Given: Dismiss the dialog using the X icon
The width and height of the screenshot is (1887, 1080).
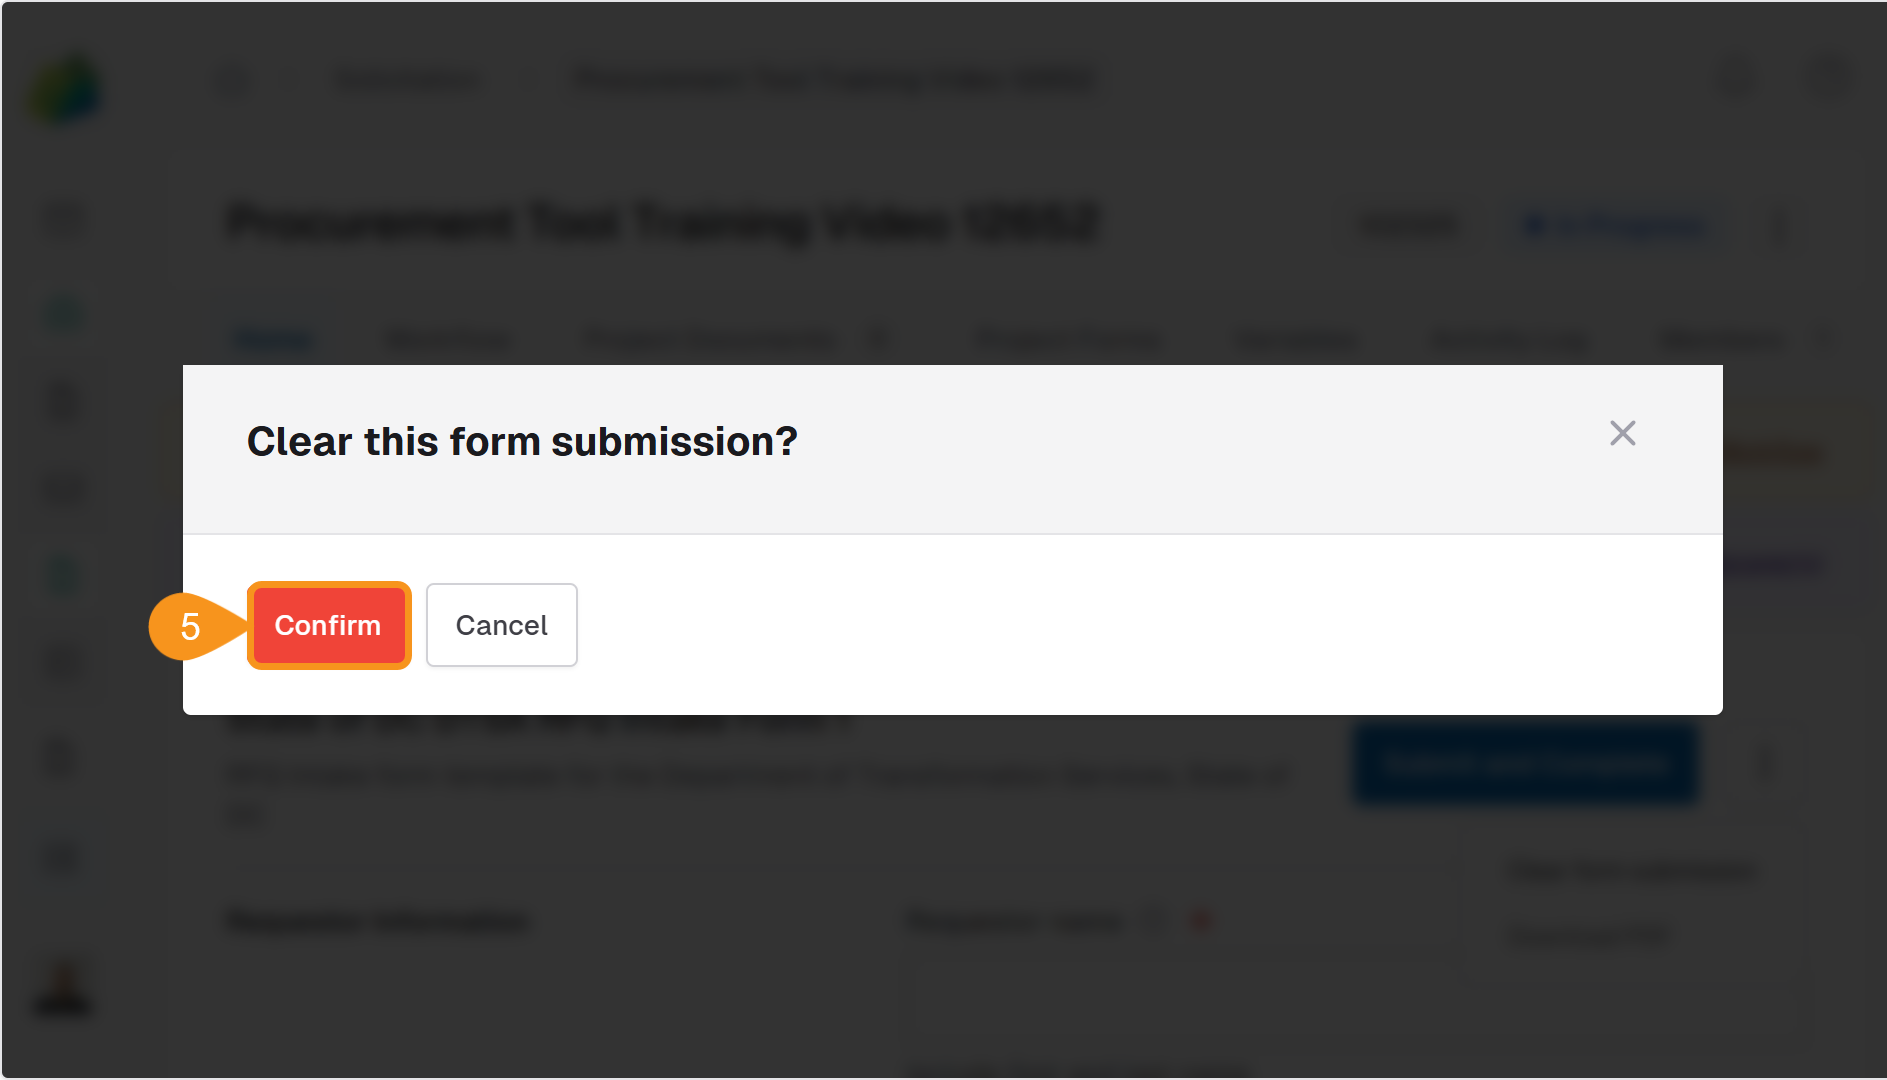Looking at the screenshot, I should [1622, 433].
